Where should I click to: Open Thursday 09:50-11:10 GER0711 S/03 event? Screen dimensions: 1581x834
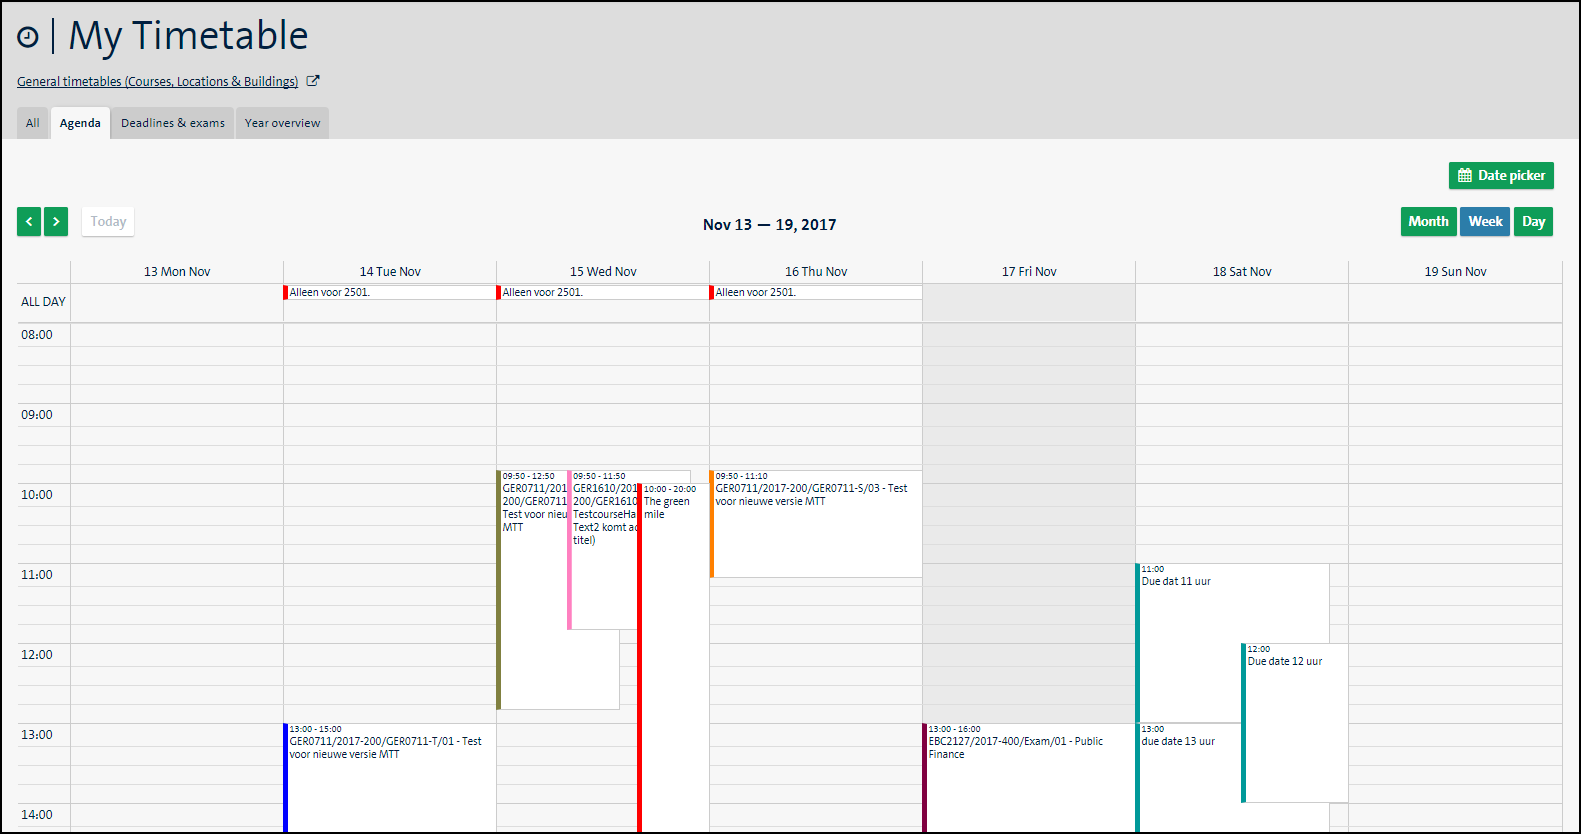point(815,524)
